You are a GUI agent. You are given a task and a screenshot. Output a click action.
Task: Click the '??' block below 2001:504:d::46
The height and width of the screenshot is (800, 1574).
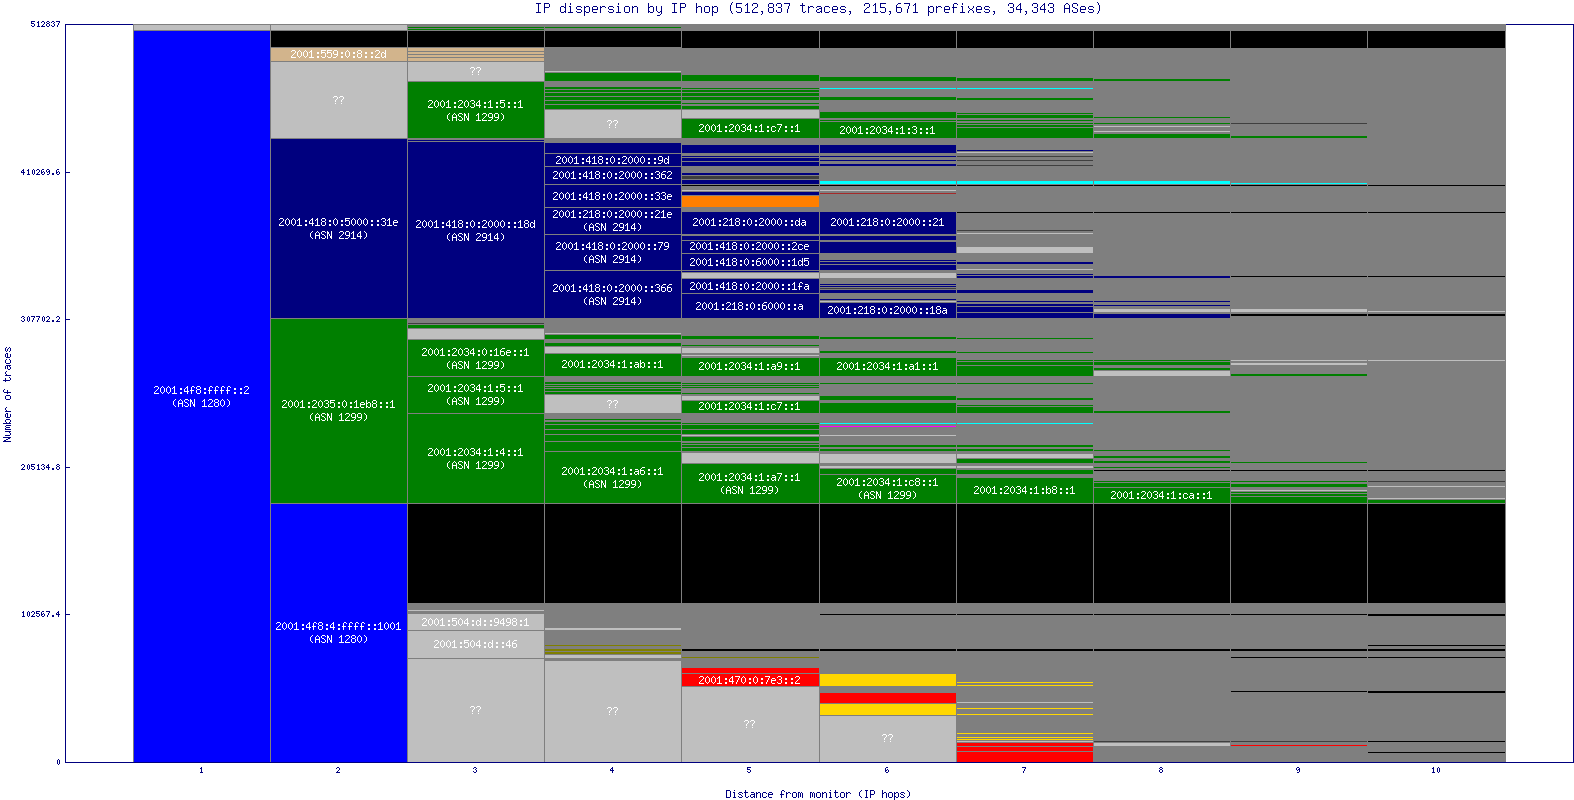coord(475,710)
